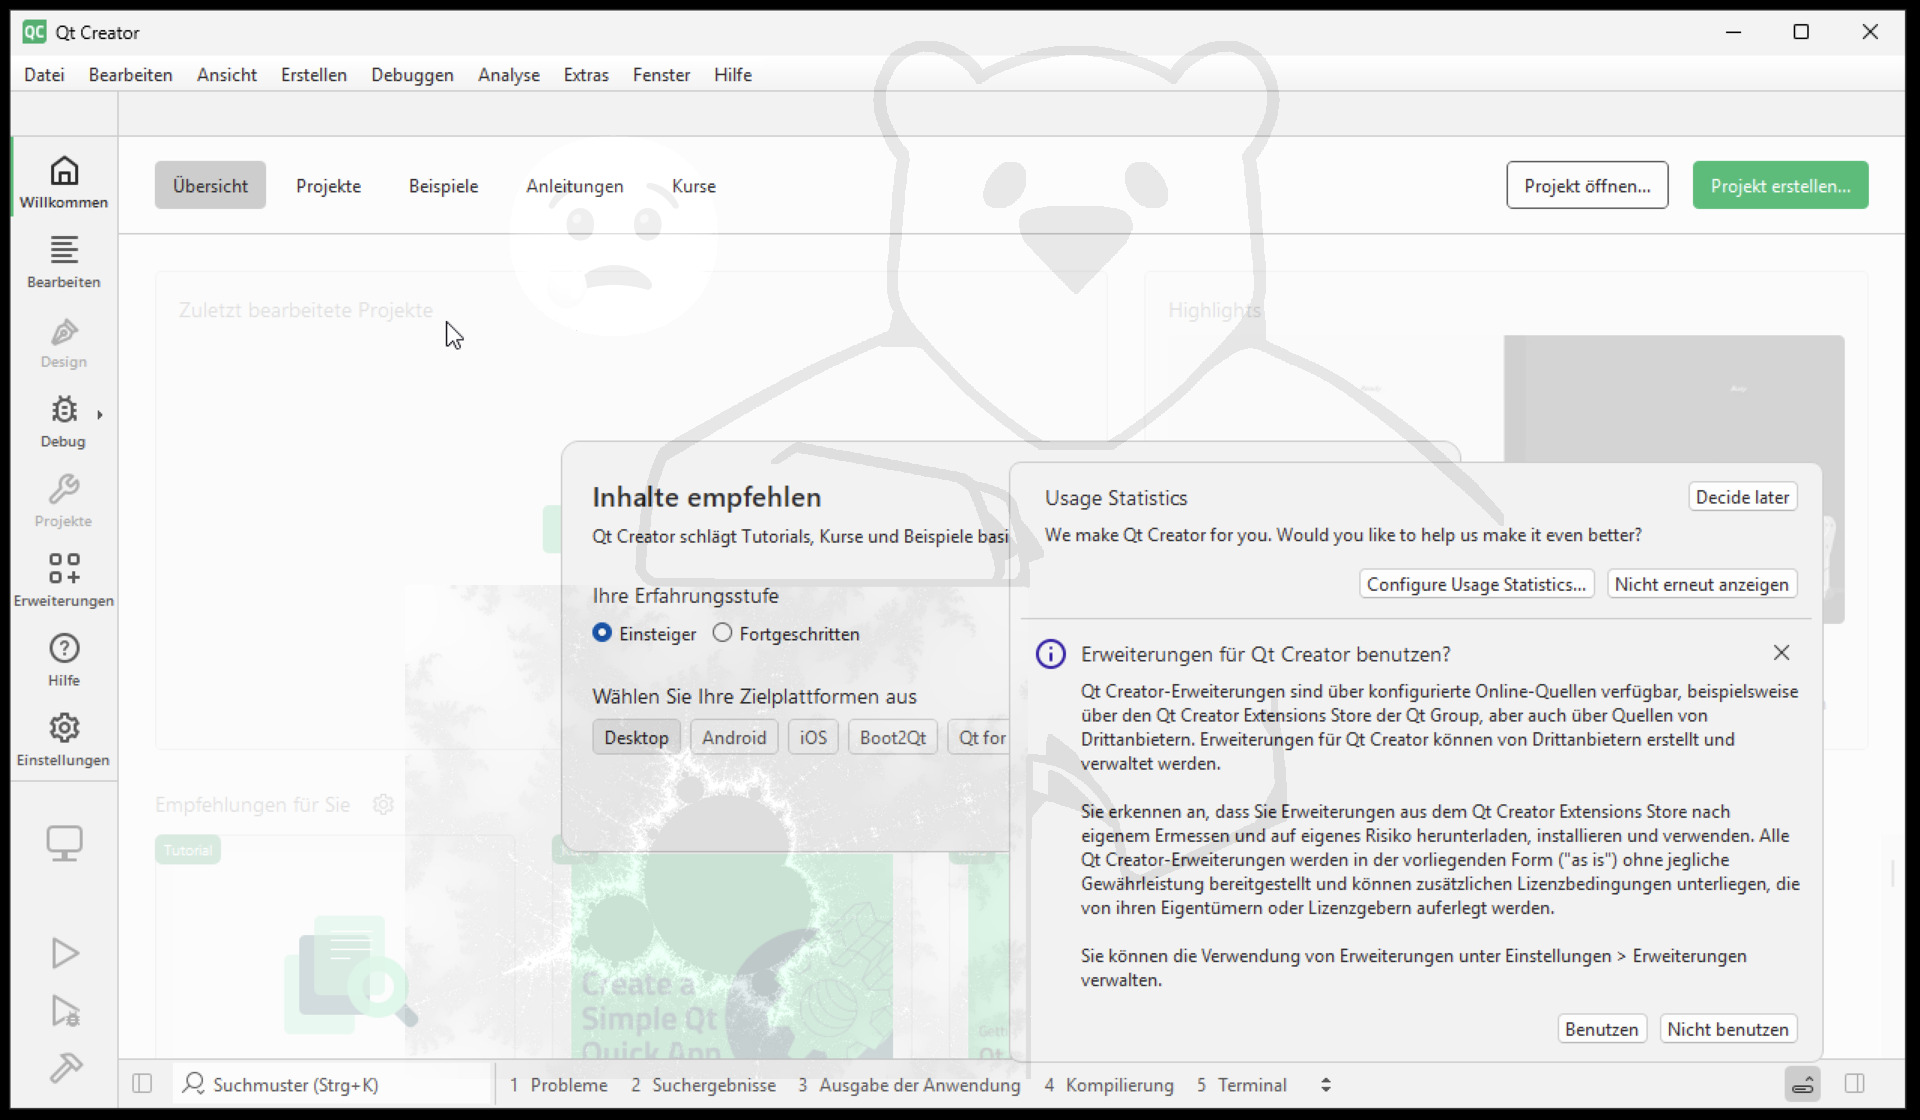Open the Create a Simple Qt Quick App card
The width and height of the screenshot is (1920, 1120).
[x=731, y=947]
